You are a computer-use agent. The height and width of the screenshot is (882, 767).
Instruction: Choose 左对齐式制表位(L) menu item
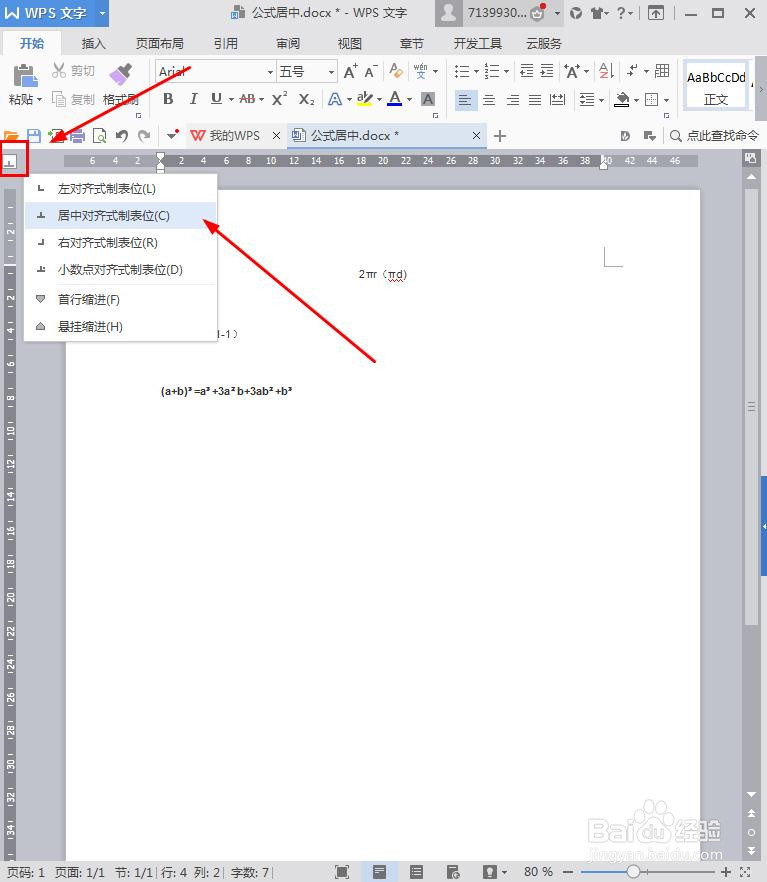coord(121,188)
